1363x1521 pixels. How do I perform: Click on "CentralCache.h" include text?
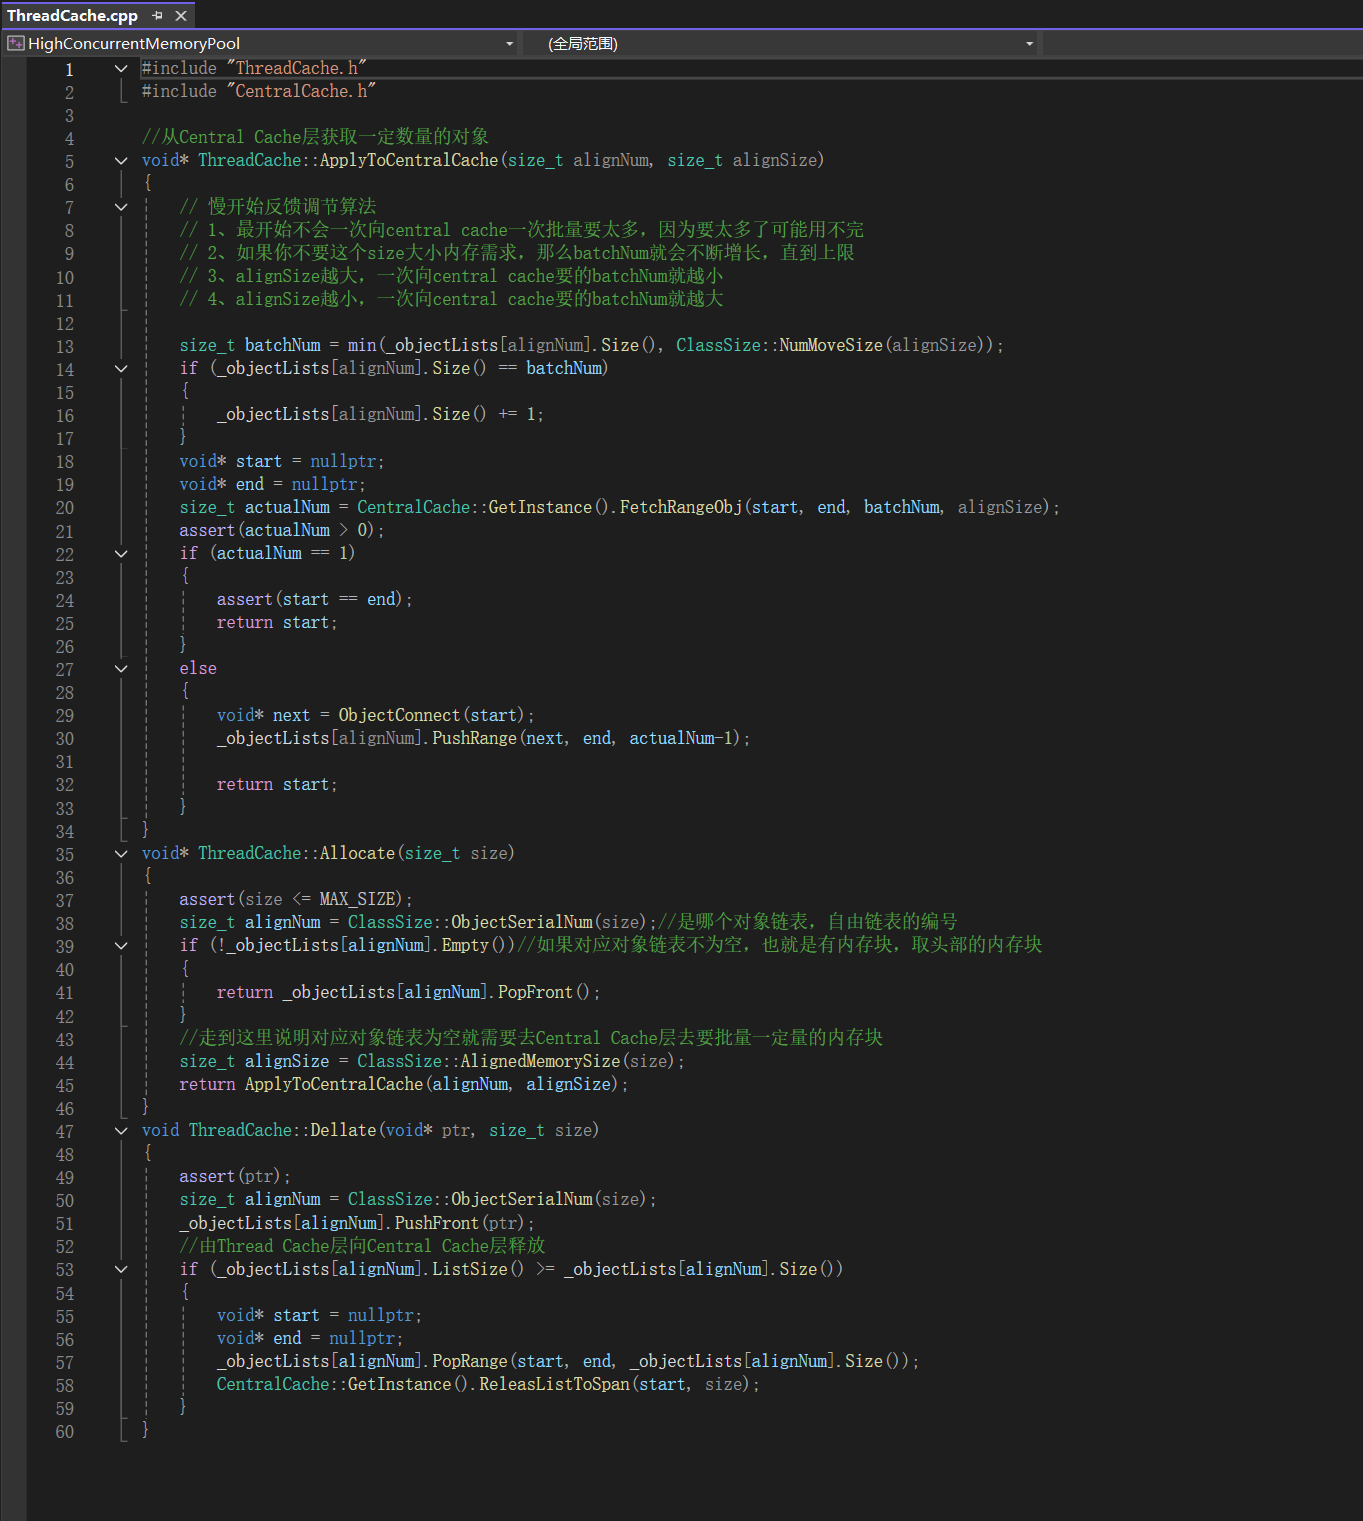[302, 91]
